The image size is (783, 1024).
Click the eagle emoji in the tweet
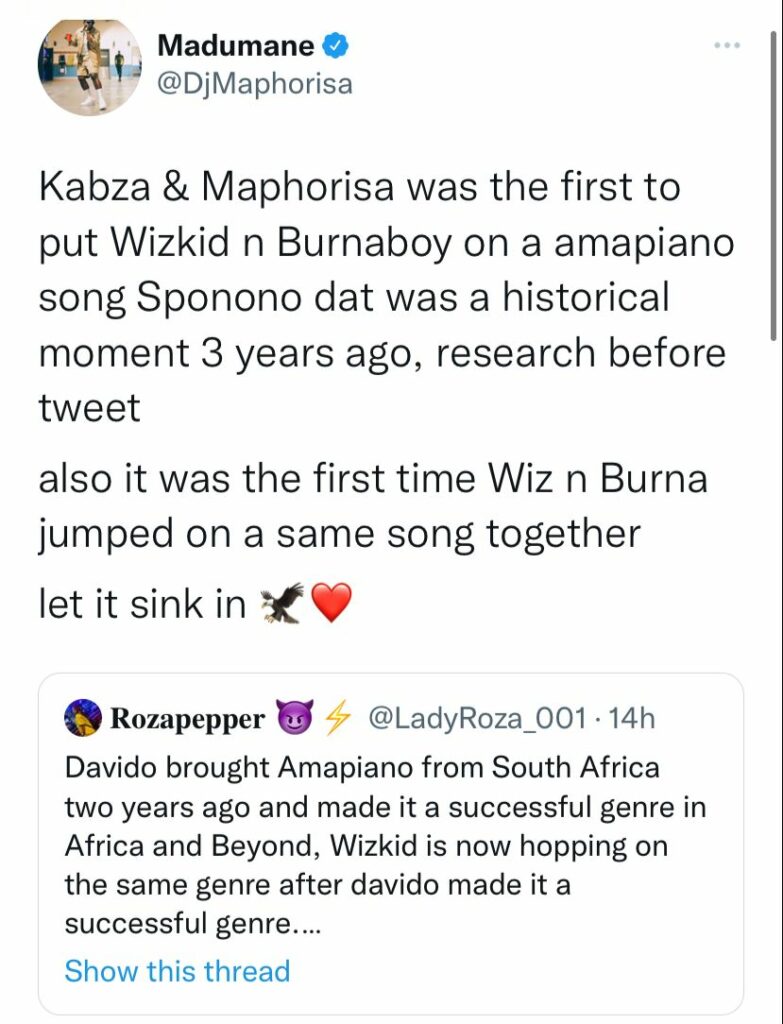pyautogui.click(x=283, y=603)
